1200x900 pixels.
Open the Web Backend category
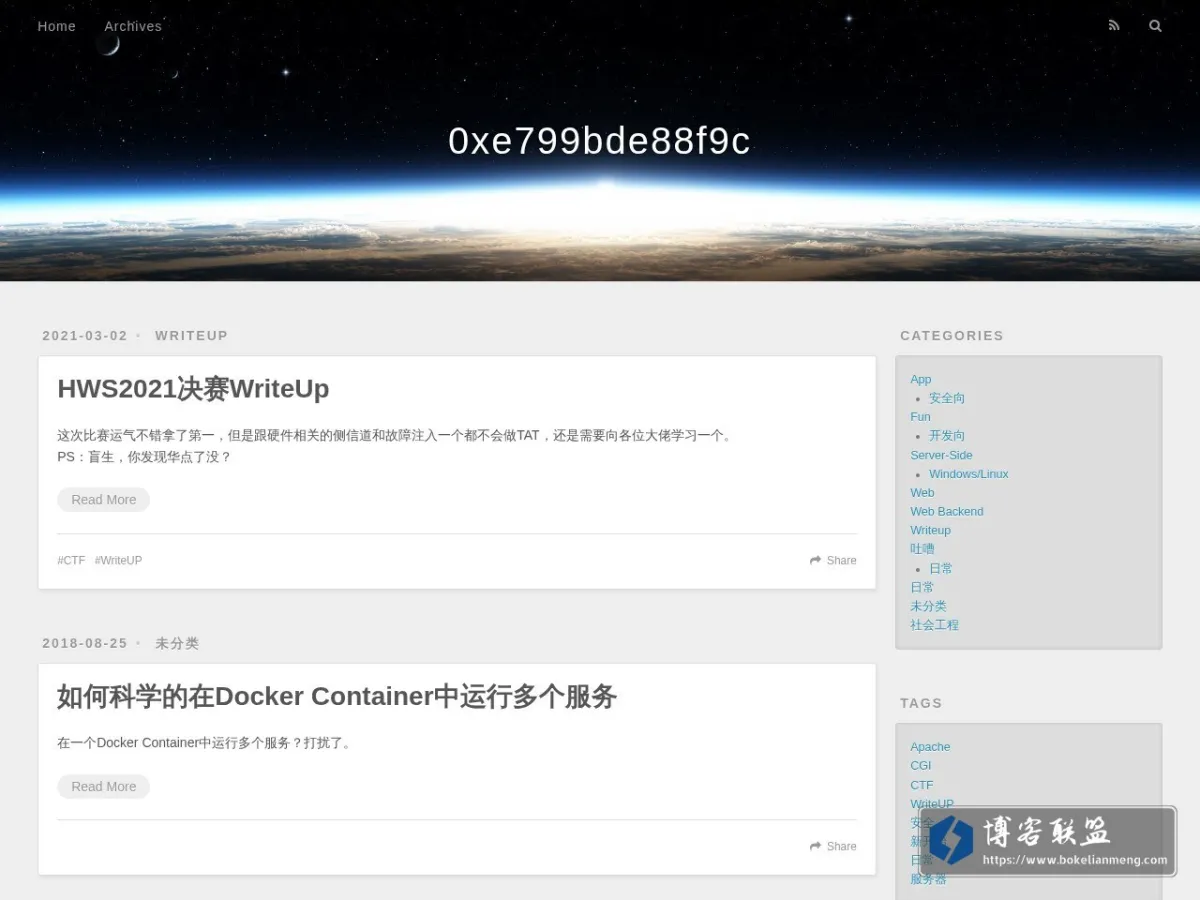click(947, 511)
